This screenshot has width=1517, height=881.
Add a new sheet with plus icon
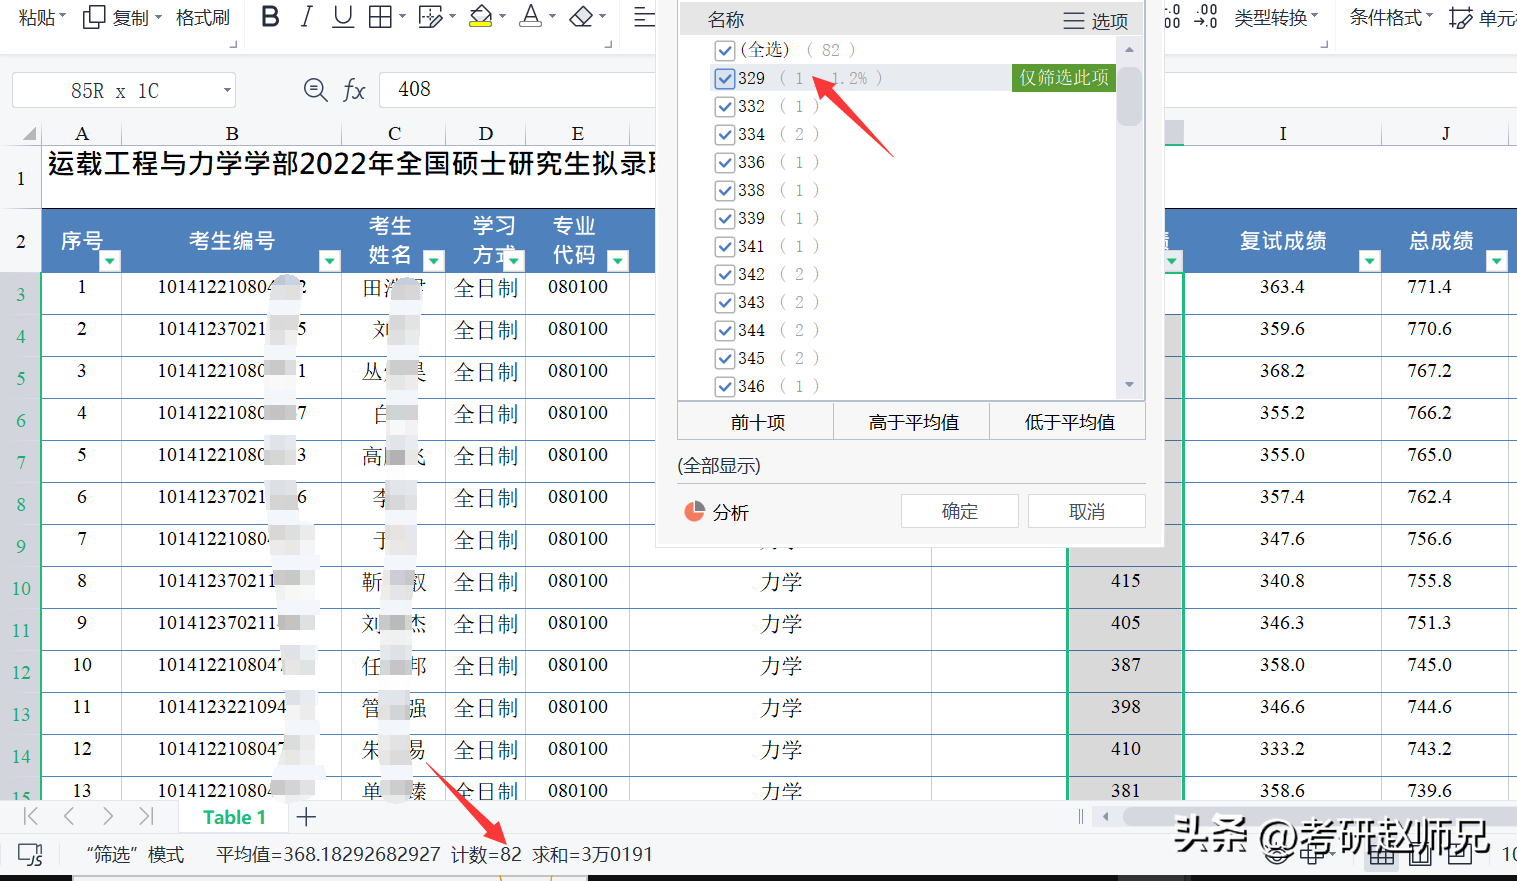(x=306, y=817)
